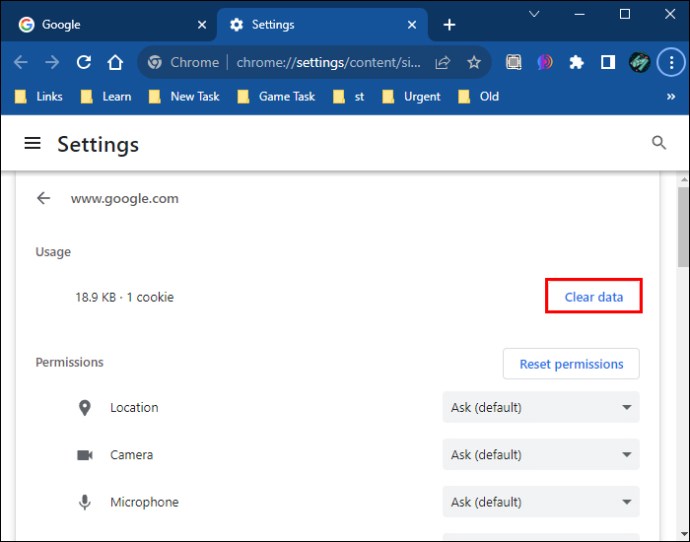Expand the Location permission dropdown
The height and width of the screenshot is (542, 690).
541,407
